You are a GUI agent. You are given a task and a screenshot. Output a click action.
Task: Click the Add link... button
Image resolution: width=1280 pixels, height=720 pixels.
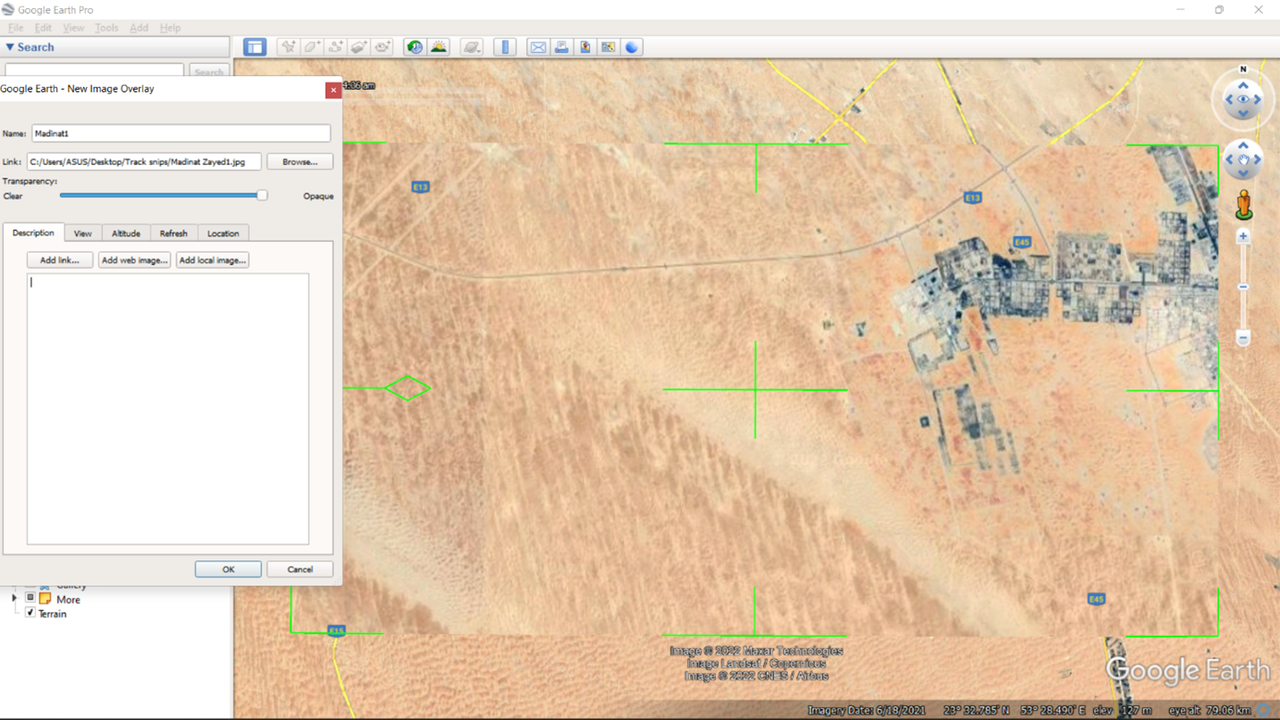pyautogui.click(x=60, y=260)
